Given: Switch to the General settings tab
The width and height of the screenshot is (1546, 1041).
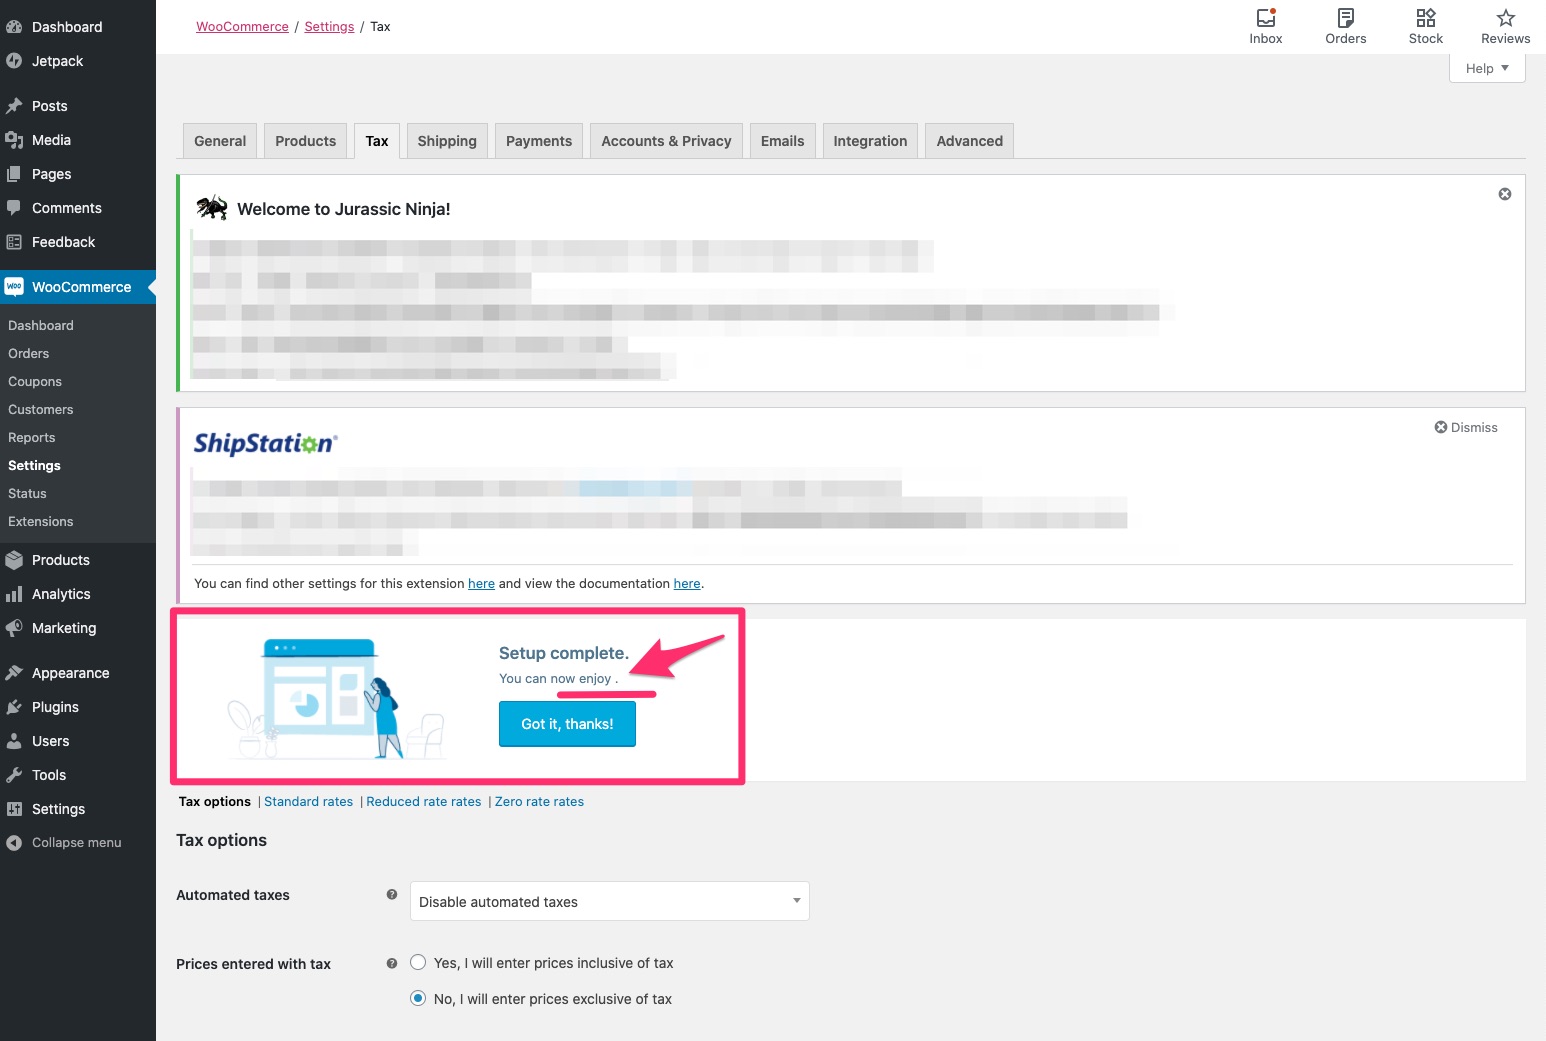Looking at the screenshot, I should click(x=220, y=141).
